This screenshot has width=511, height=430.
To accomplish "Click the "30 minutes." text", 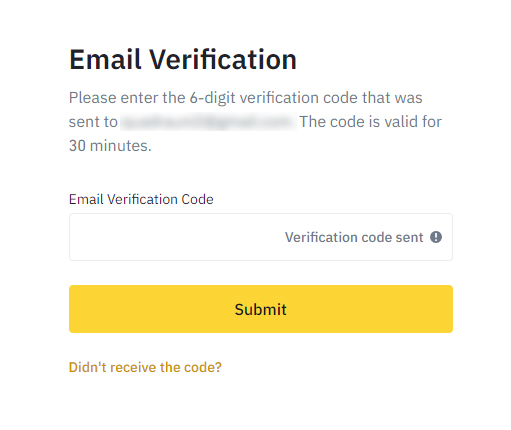I will [110, 146].
